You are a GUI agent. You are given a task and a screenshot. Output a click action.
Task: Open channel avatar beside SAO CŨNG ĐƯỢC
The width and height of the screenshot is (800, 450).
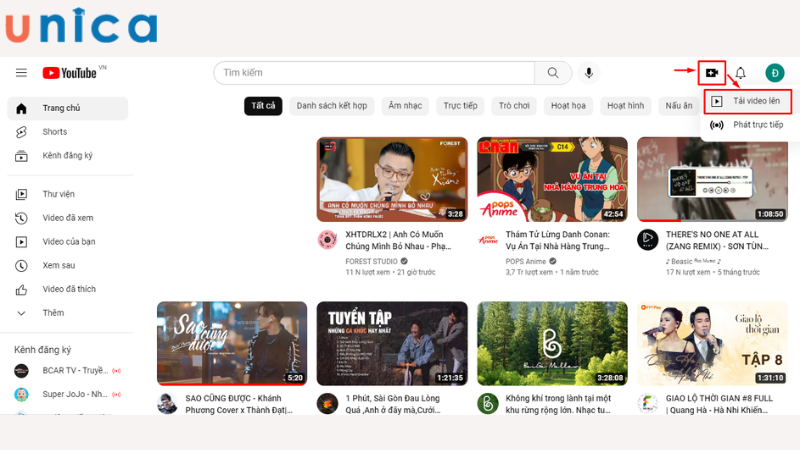tap(167, 404)
